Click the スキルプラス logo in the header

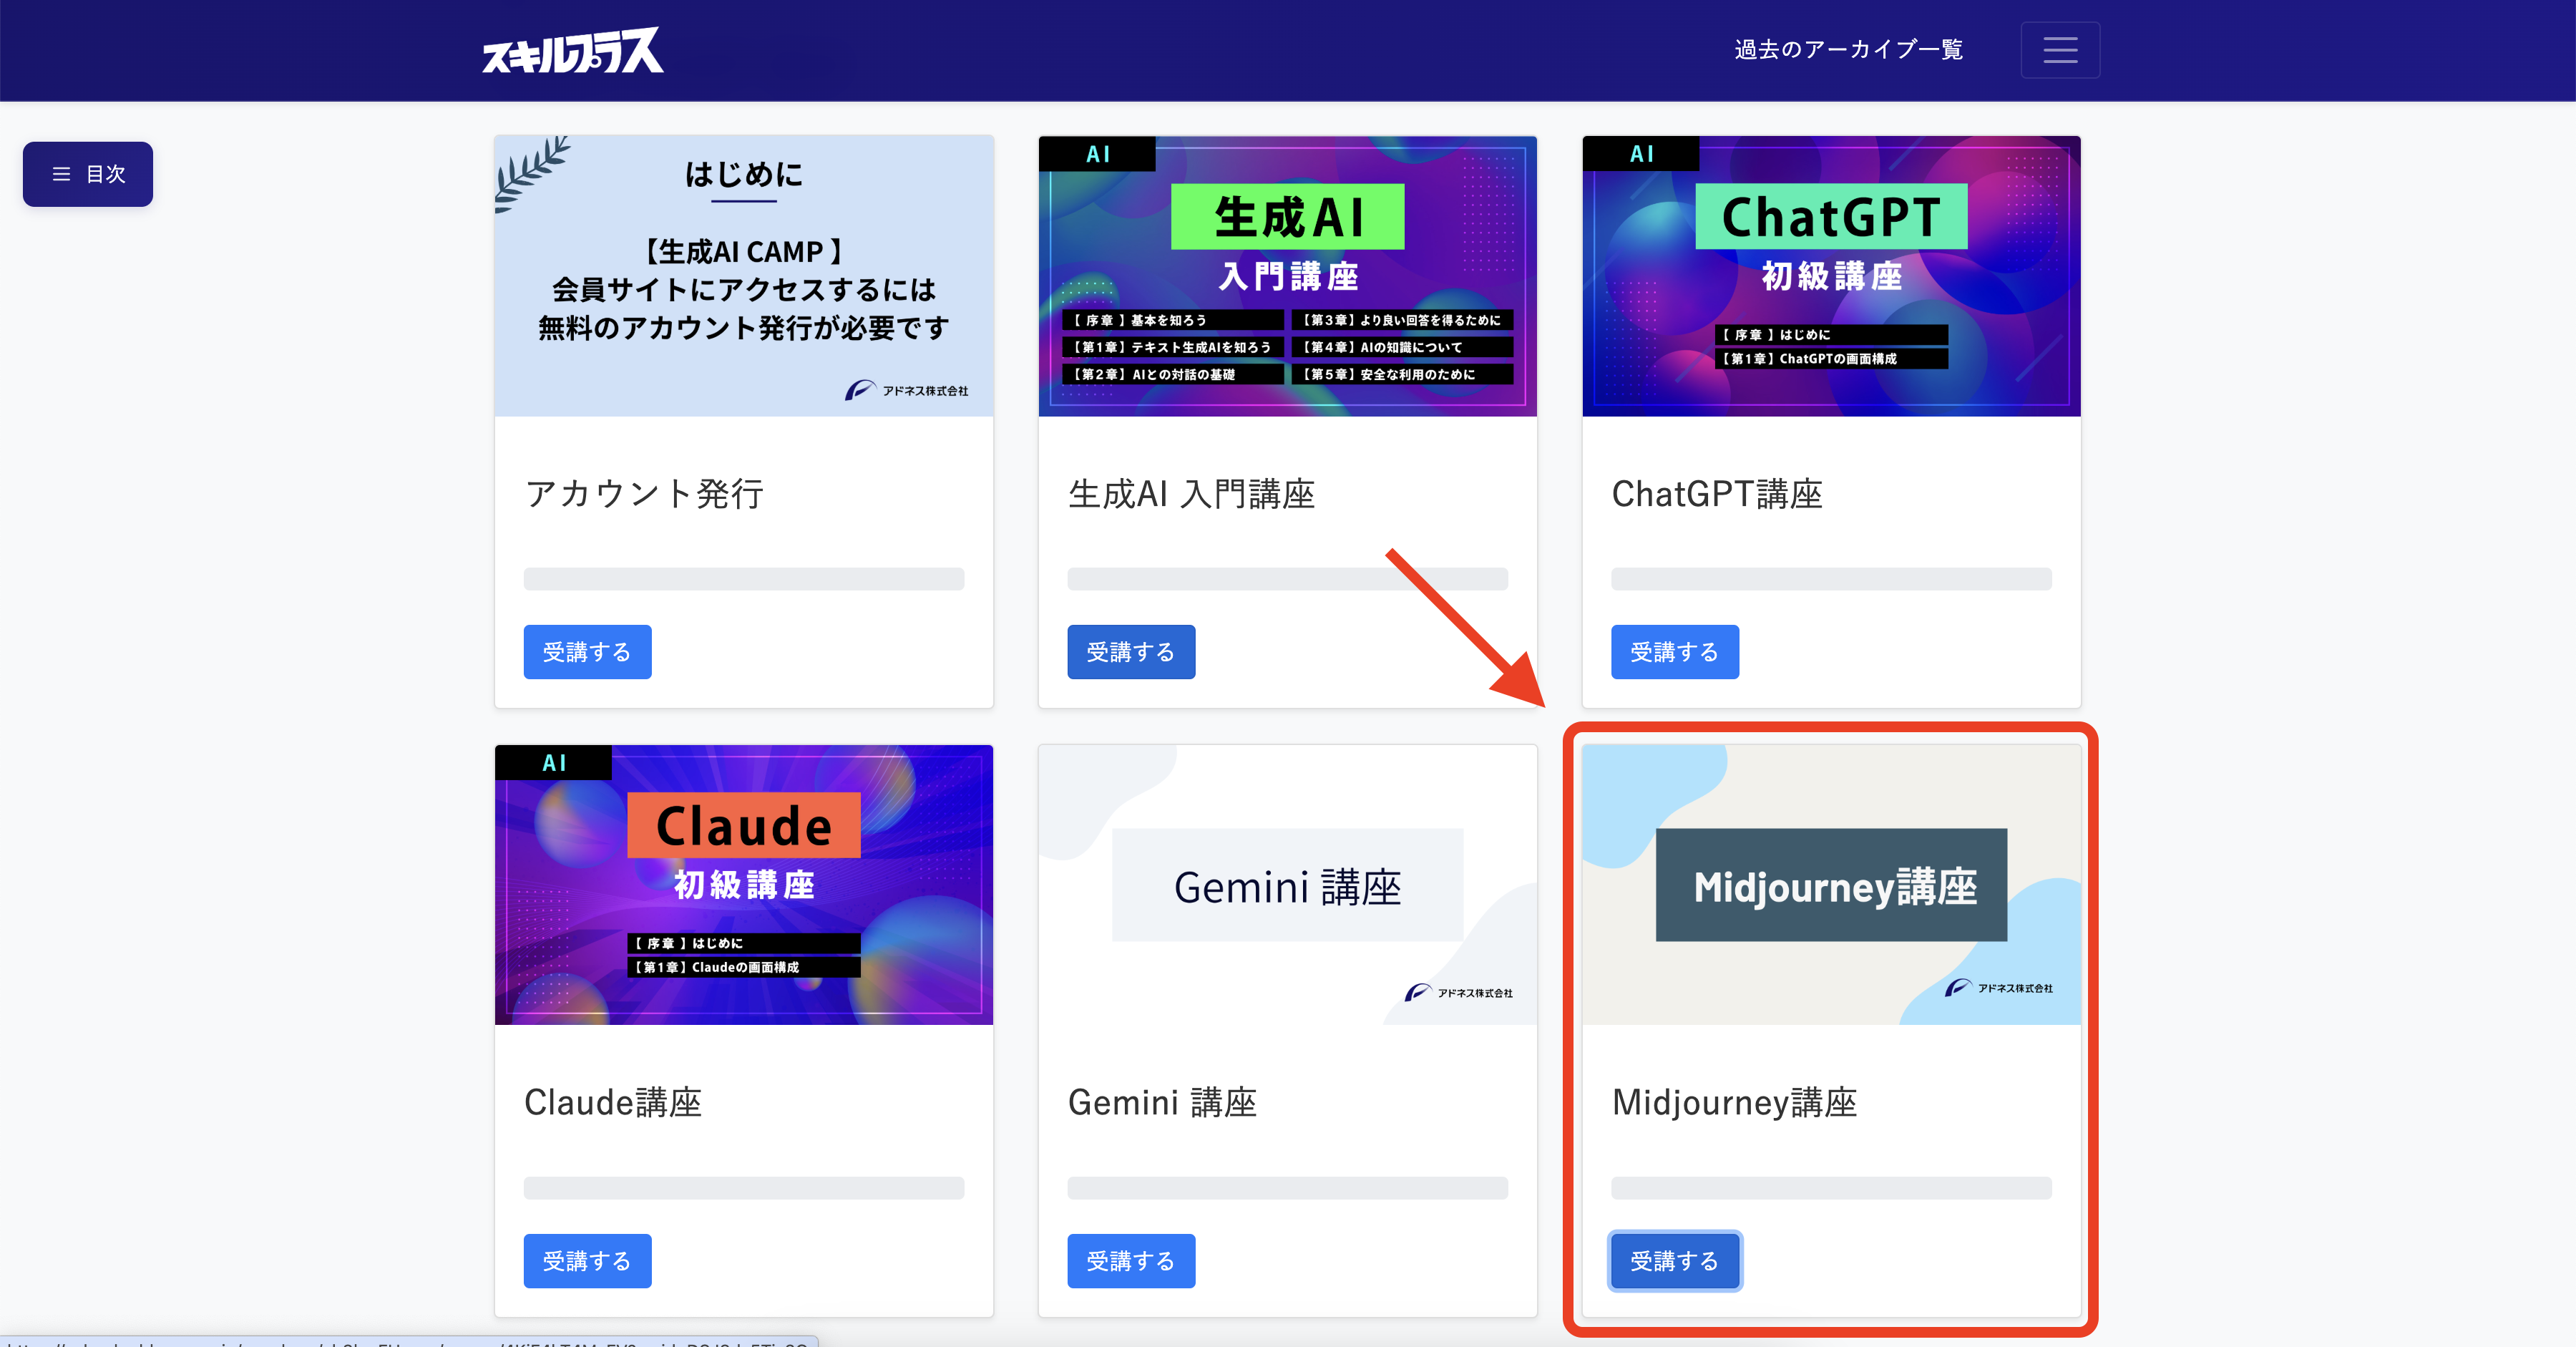click(x=573, y=50)
